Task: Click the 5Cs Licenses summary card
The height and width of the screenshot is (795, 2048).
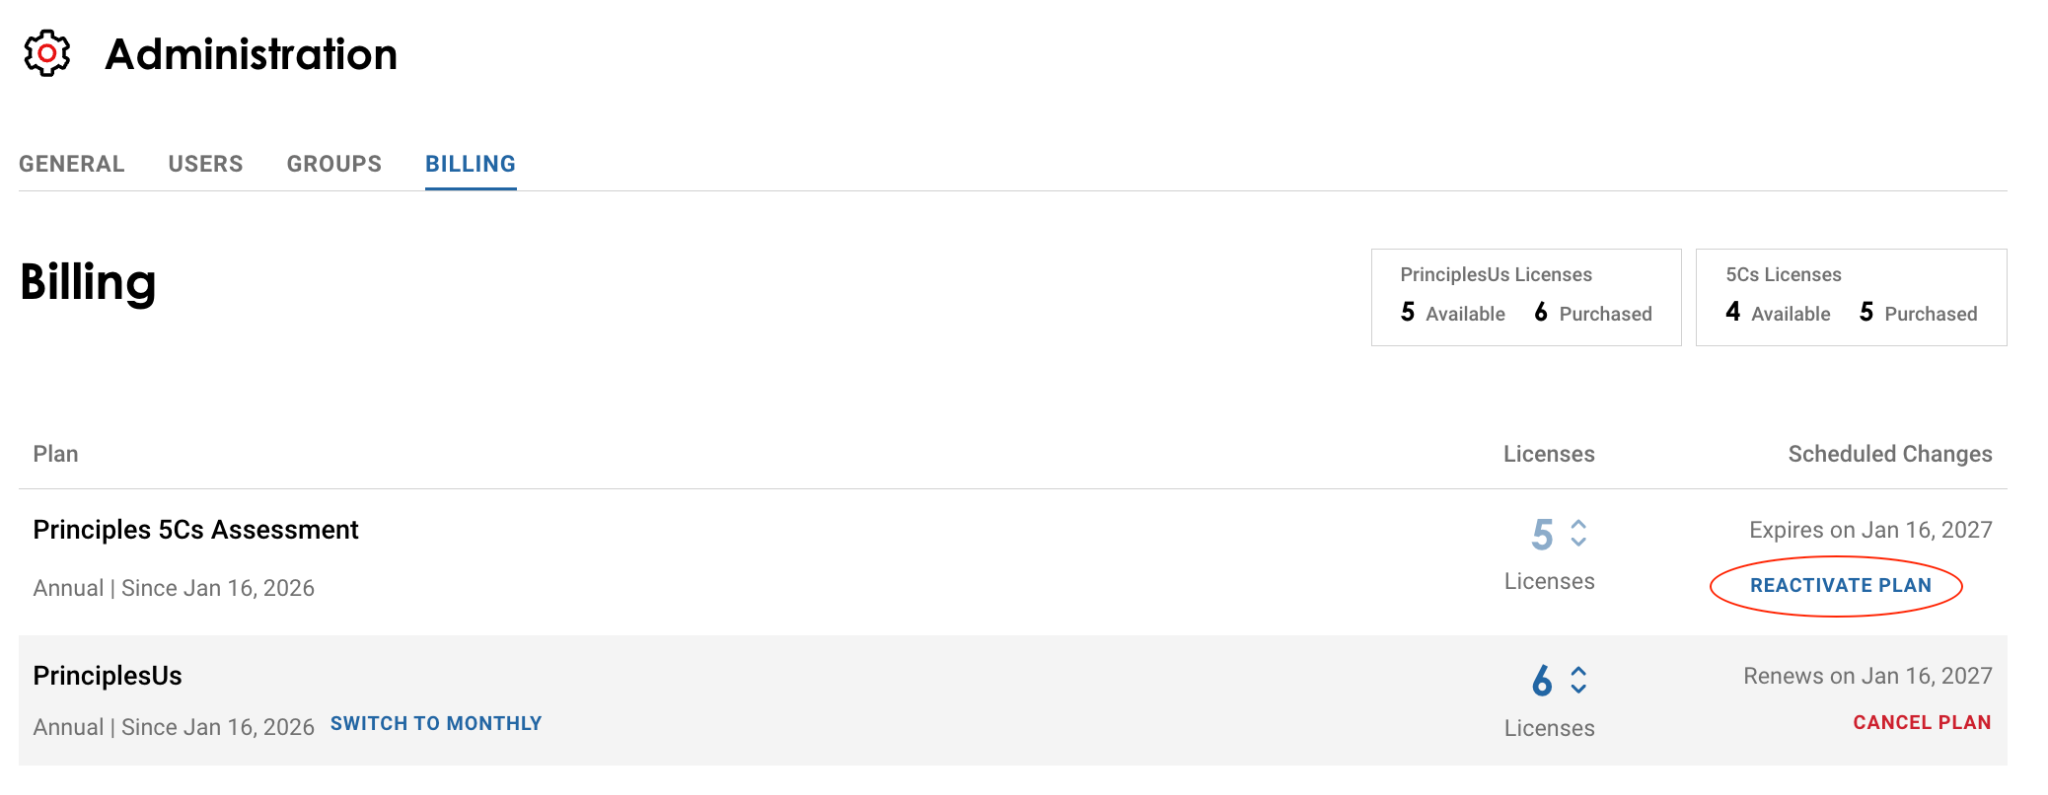Action: click(x=1850, y=297)
